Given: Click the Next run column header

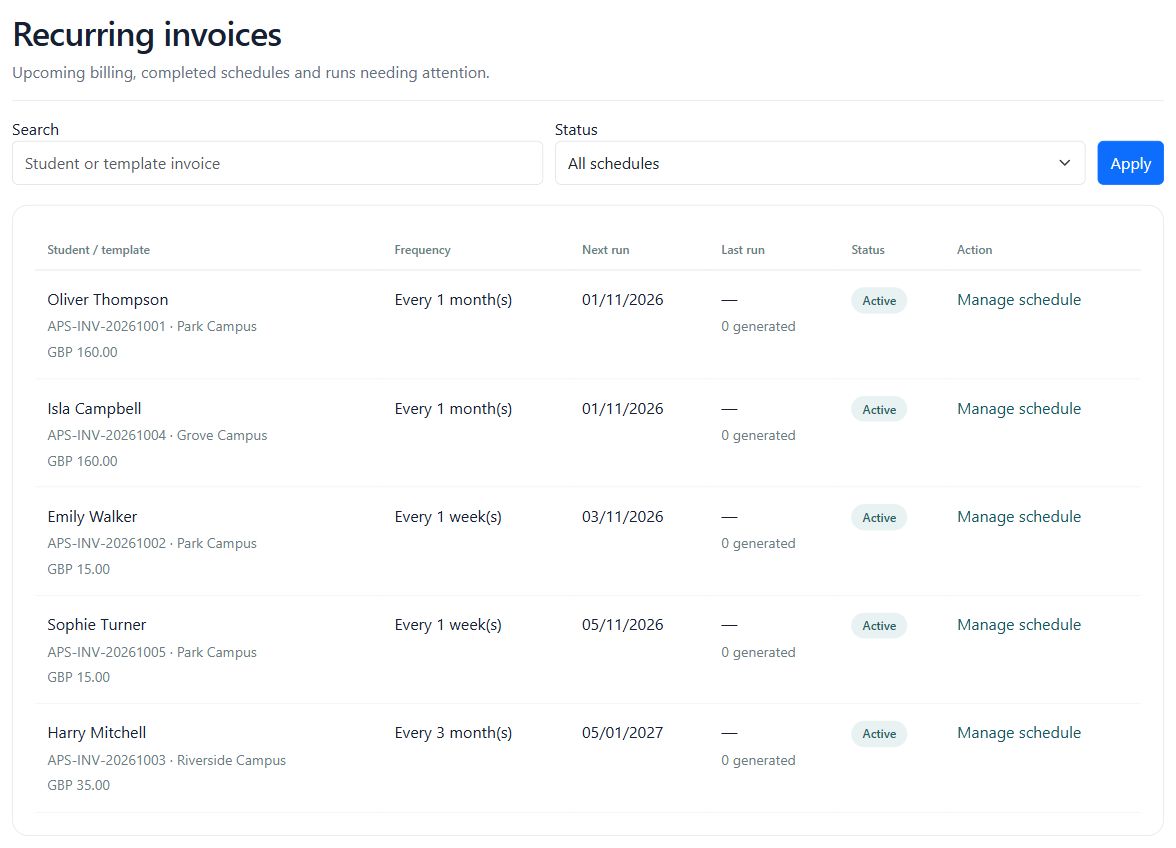Looking at the screenshot, I should pyautogui.click(x=605, y=250).
